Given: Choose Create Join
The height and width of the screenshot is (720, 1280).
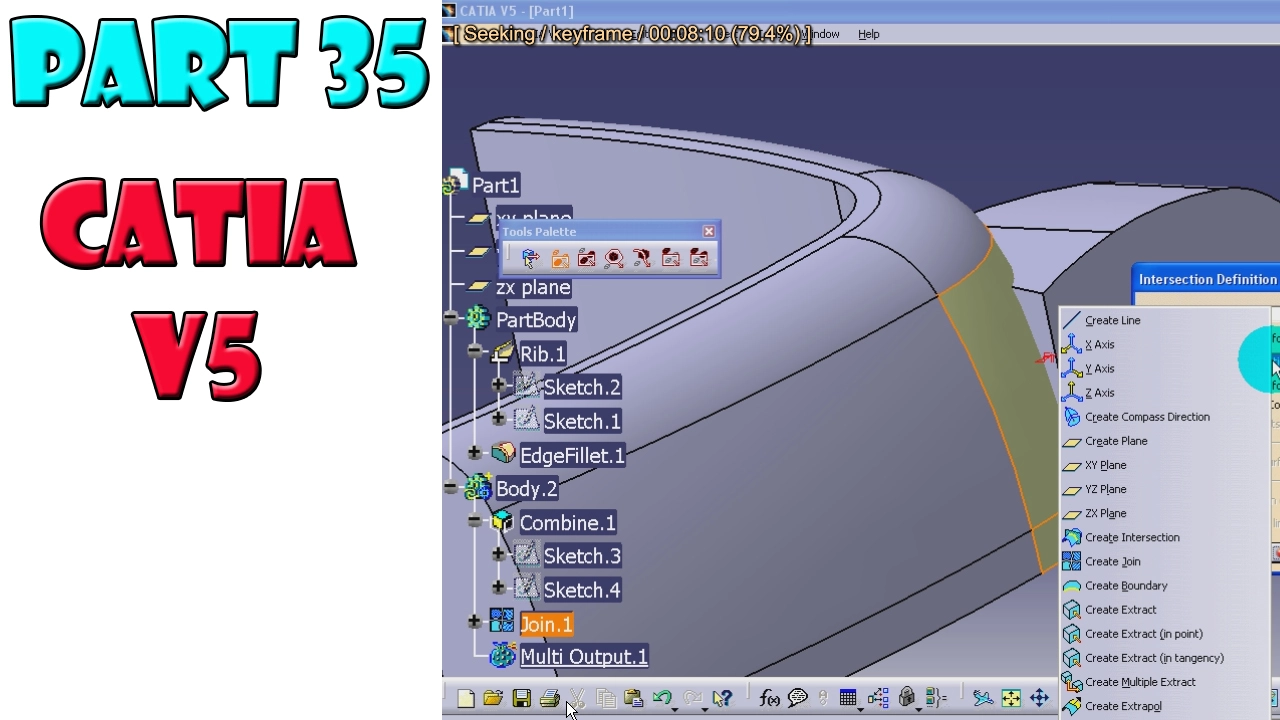Looking at the screenshot, I should click(x=1112, y=561).
